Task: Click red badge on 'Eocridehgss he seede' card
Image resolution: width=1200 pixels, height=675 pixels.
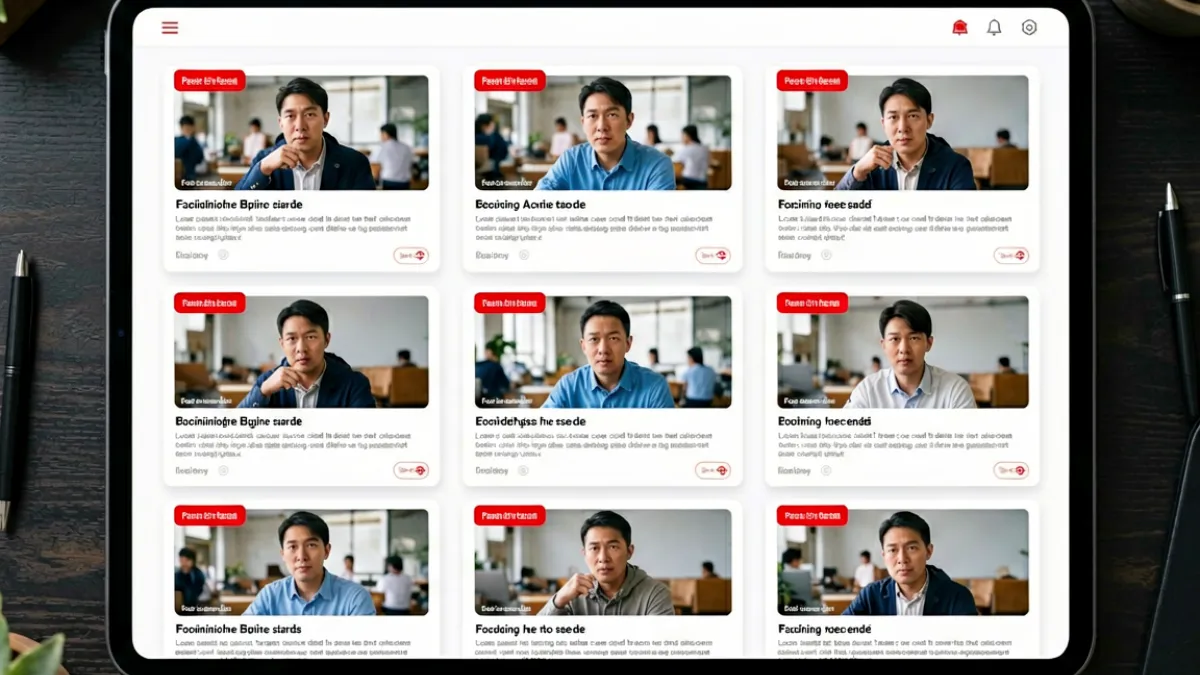Action: pyautogui.click(x=509, y=302)
